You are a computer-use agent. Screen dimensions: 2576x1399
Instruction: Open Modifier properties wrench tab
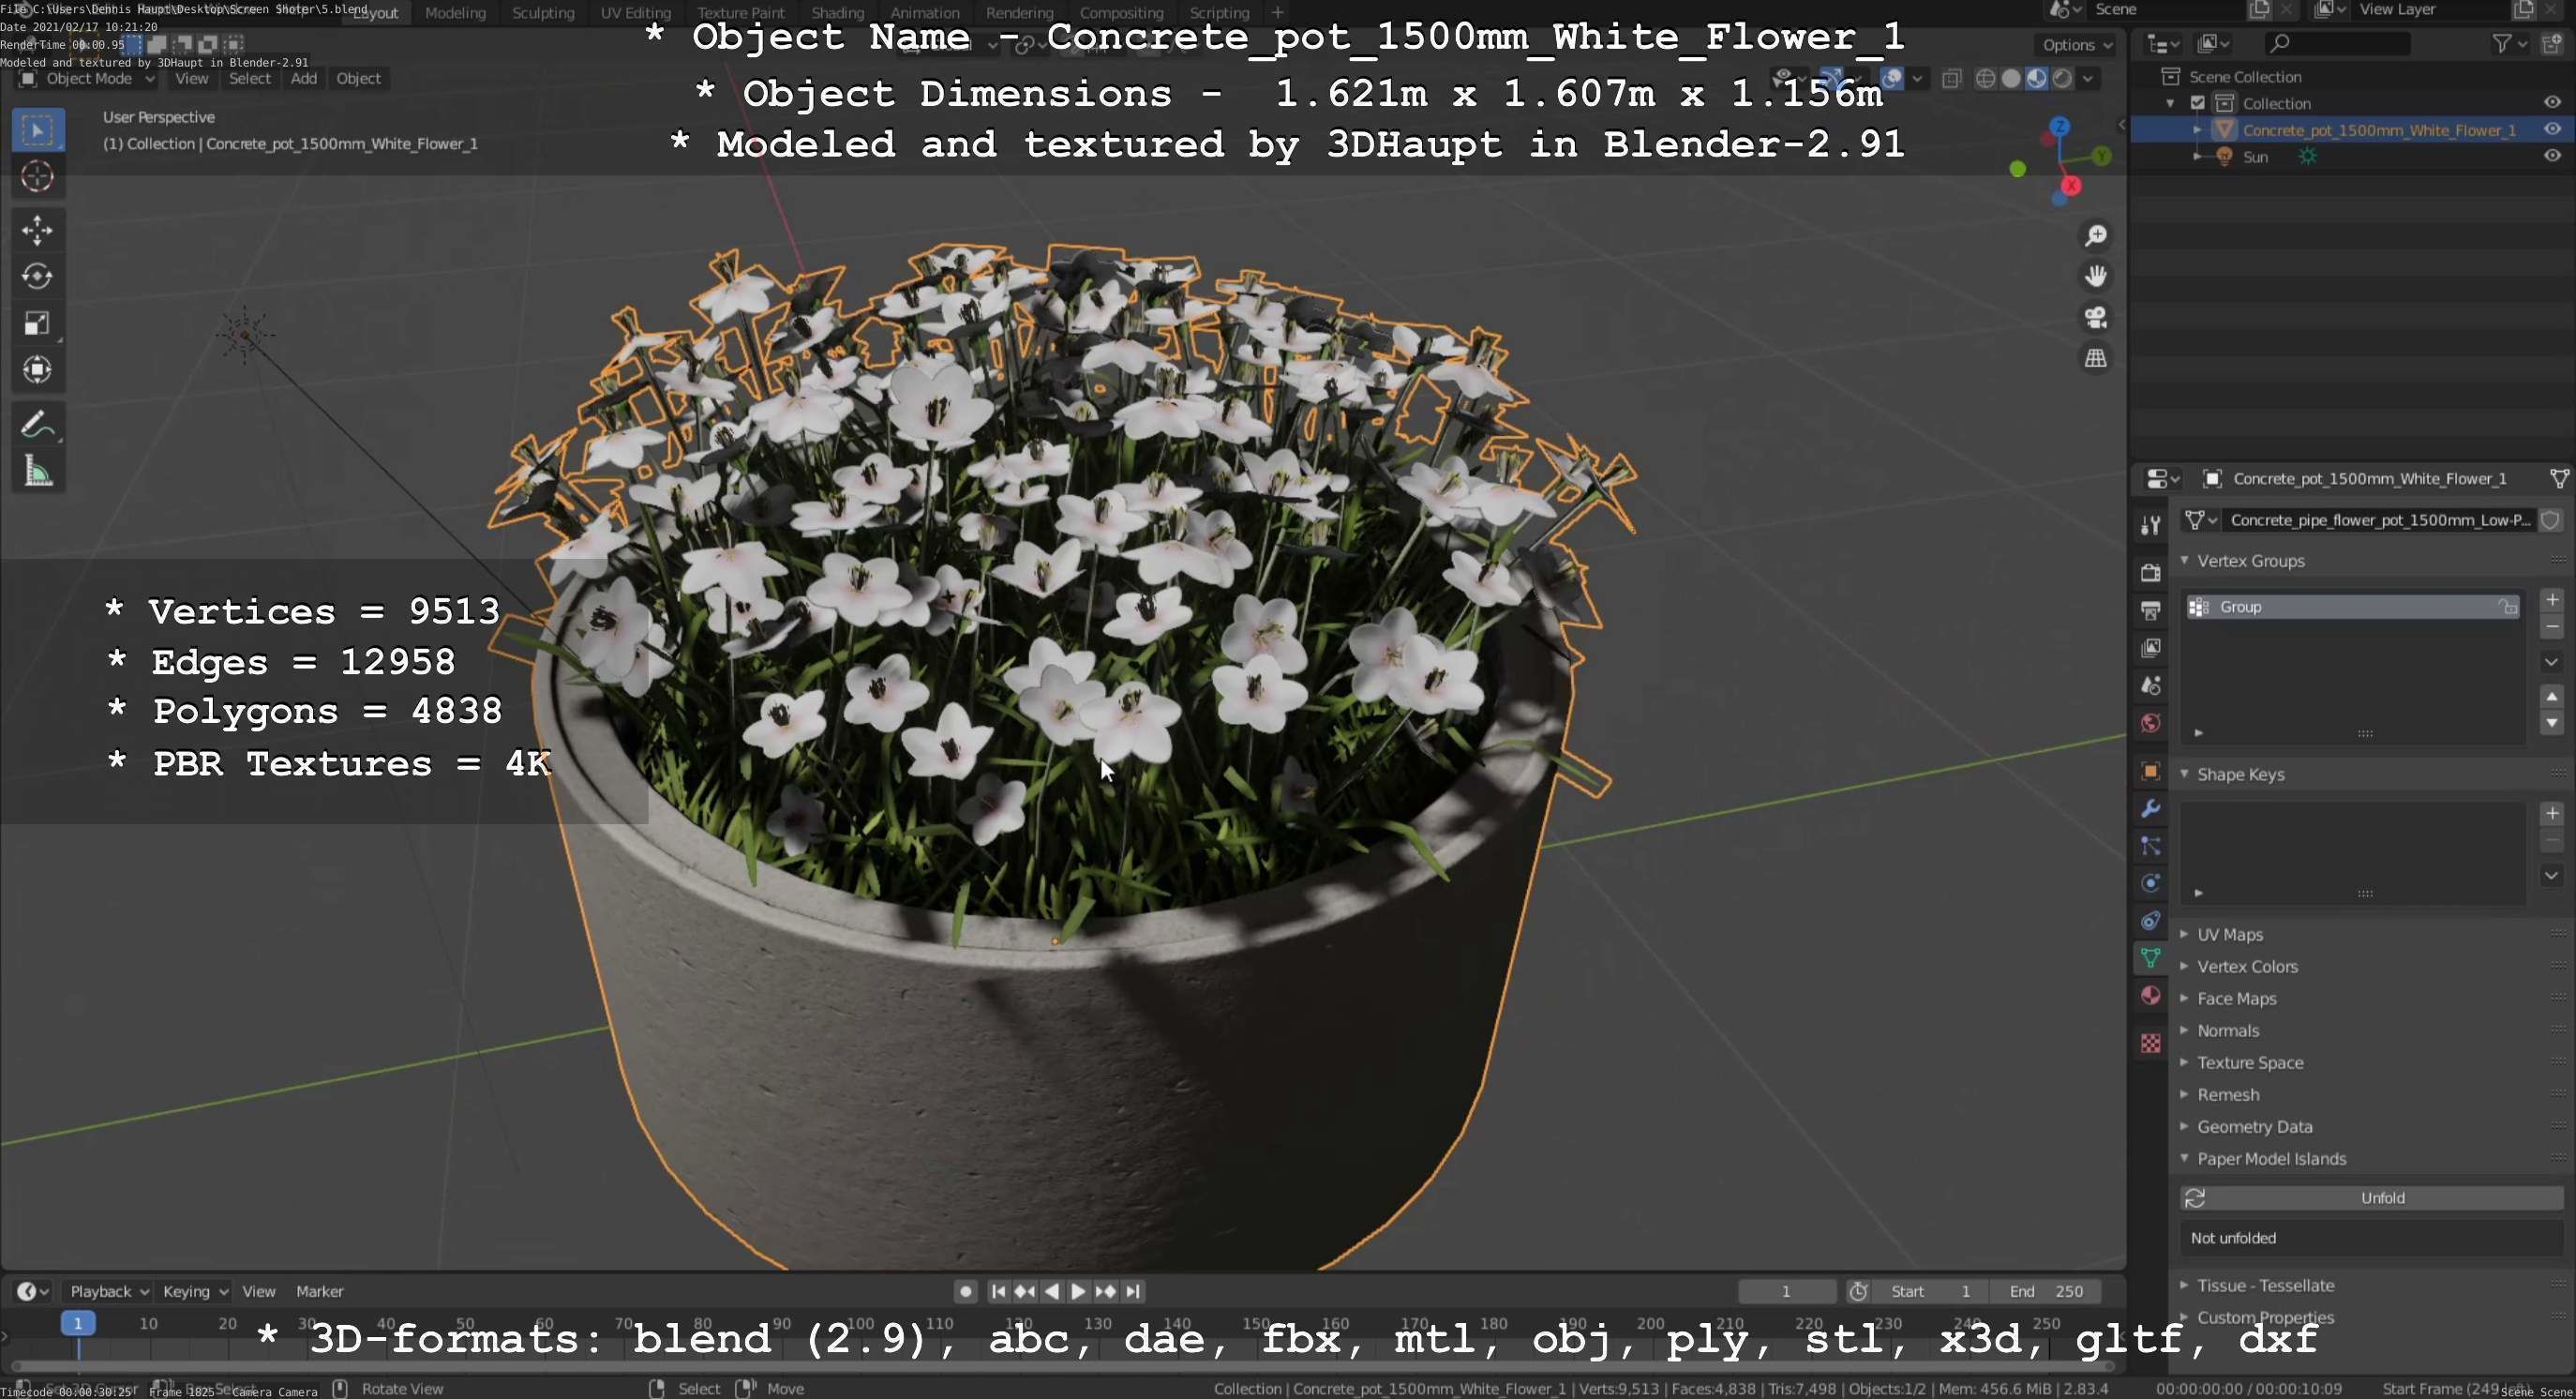pos(2150,808)
